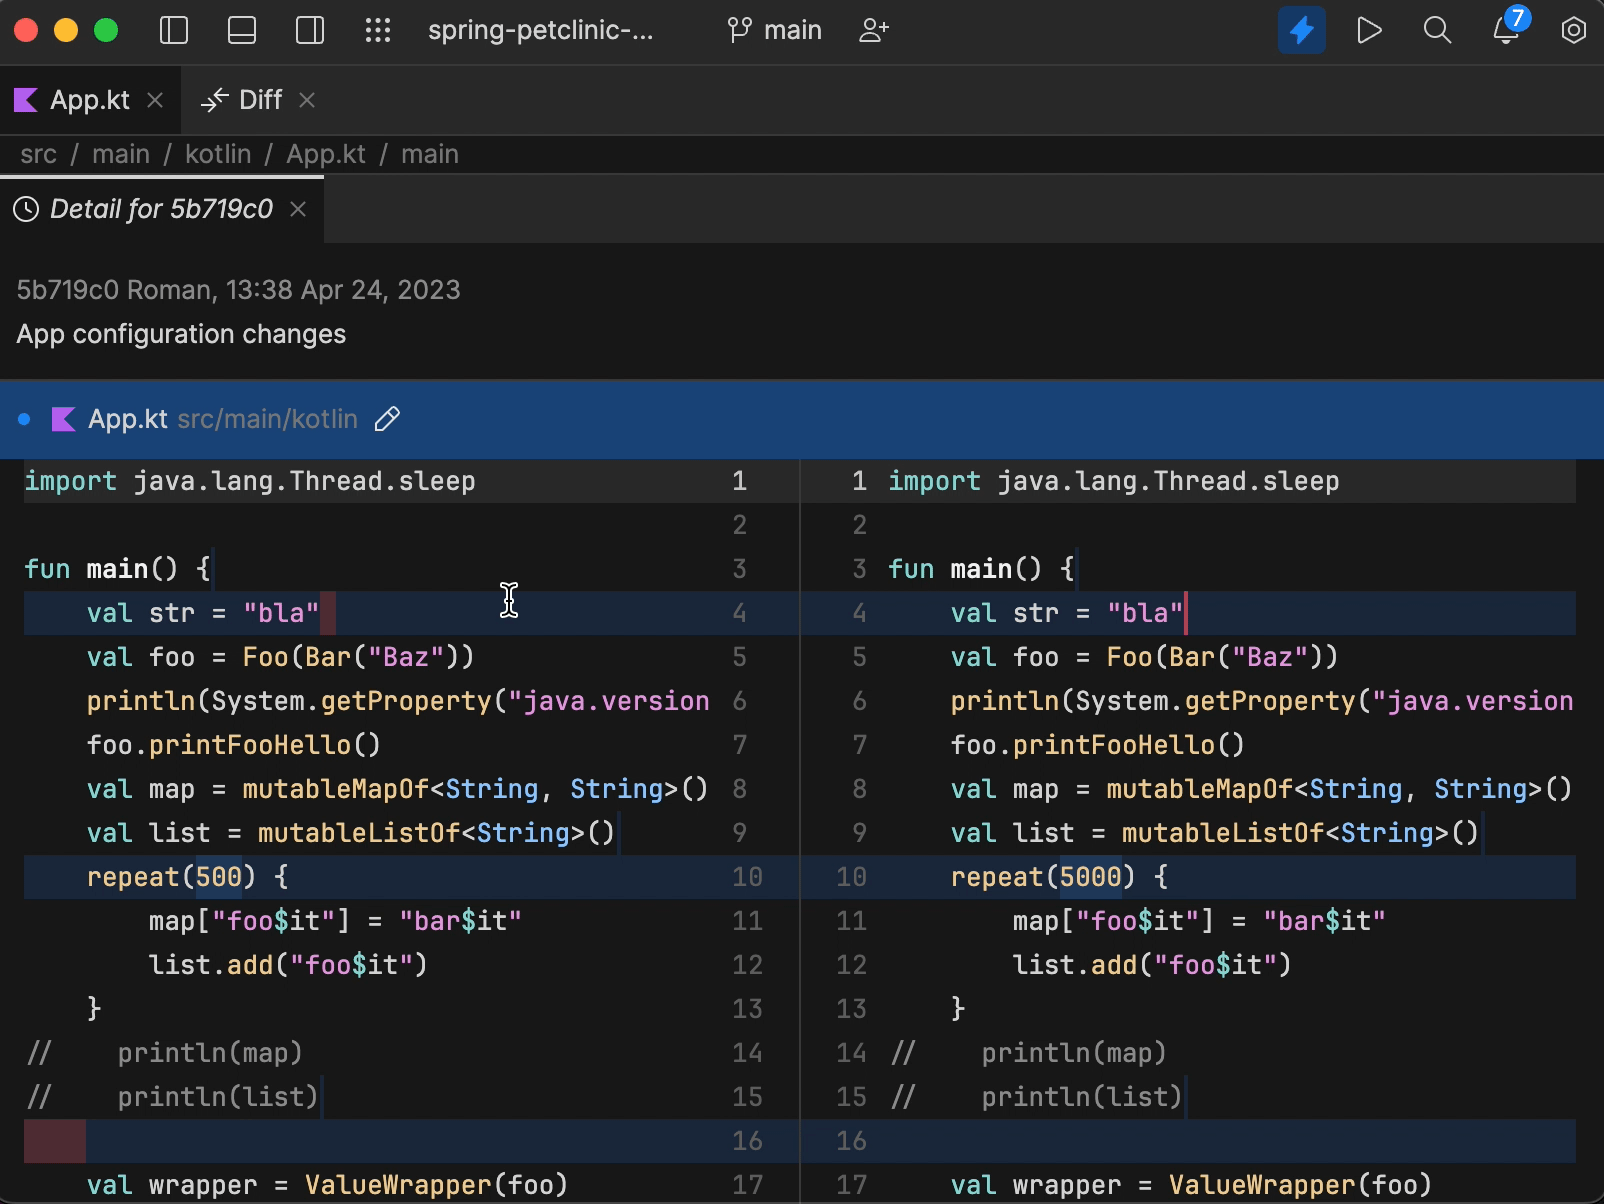Viewport: 1604px width, 1204px height.
Task: Open settings hexagon icon
Action: [x=1573, y=30]
